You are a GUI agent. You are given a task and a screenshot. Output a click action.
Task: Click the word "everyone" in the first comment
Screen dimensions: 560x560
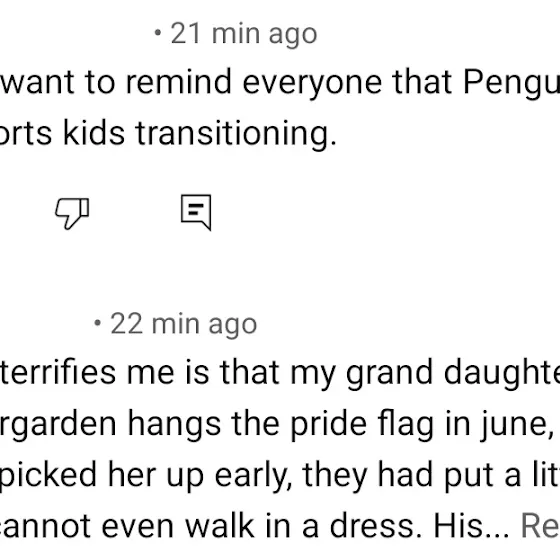[312, 84]
